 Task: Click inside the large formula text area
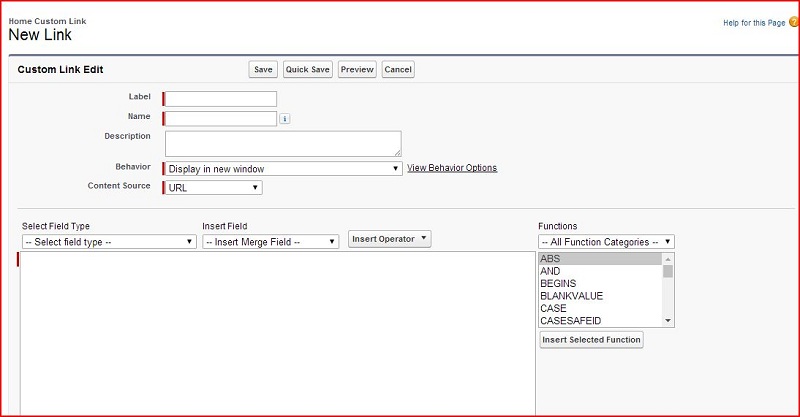(x=278, y=333)
